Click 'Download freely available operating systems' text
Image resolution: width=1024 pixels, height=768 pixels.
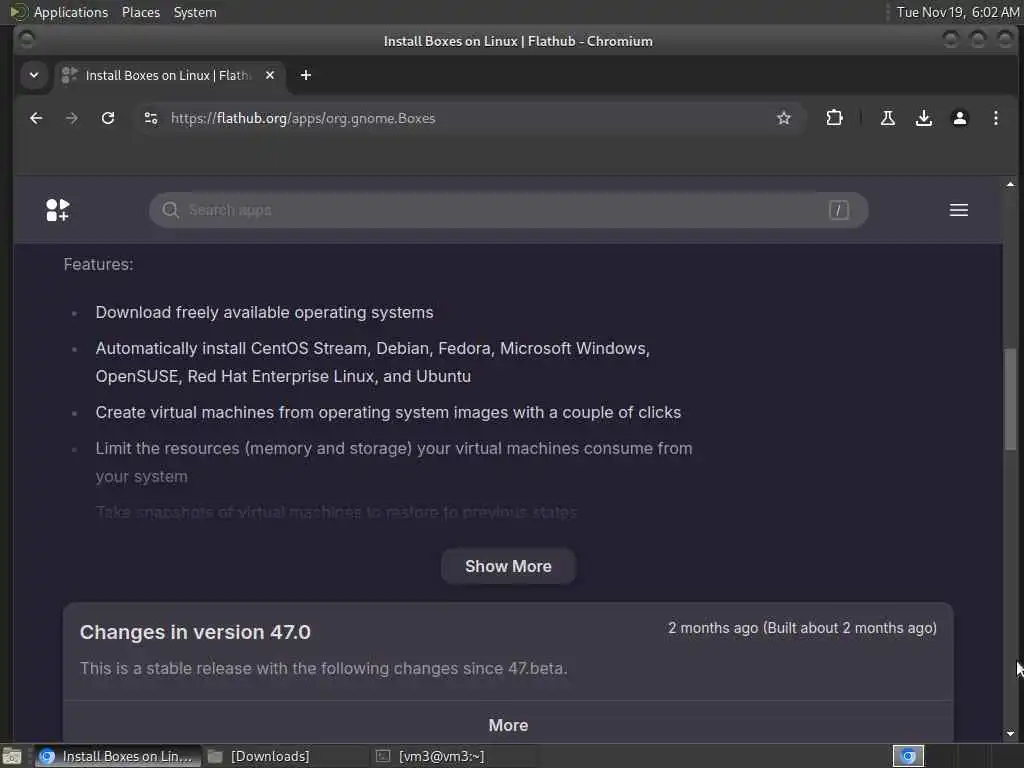coord(264,312)
